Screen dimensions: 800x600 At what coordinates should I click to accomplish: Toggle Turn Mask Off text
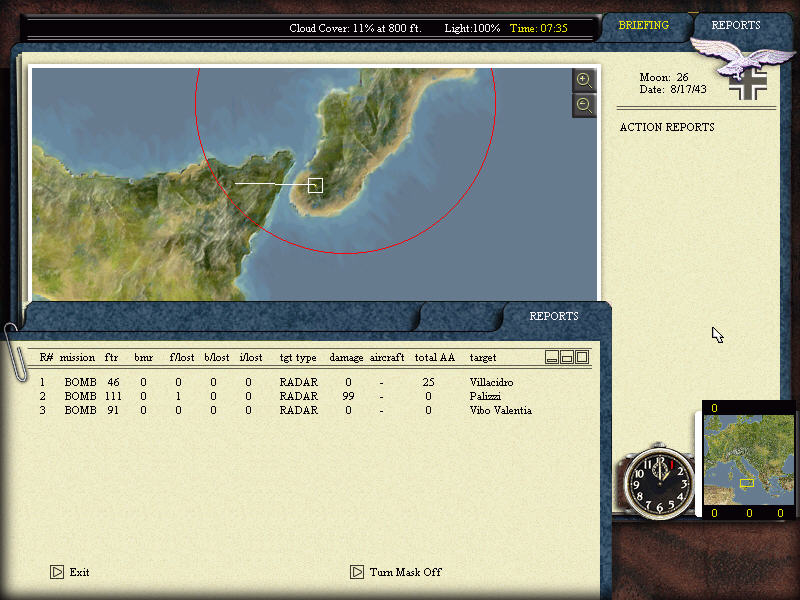406,572
